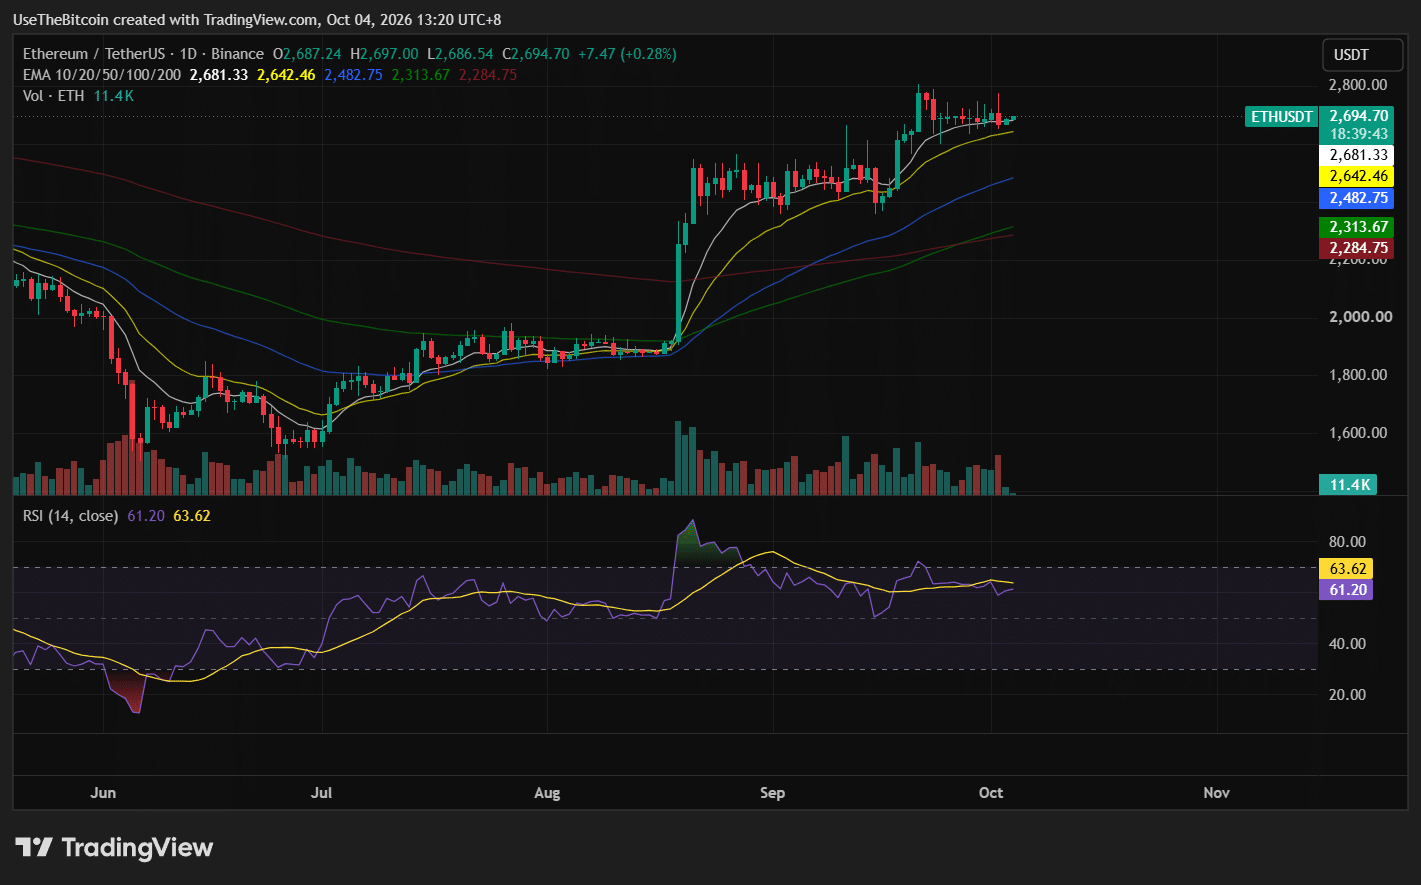Screen dimensions: 1421x885
Task: Click the 20.00 RSI axis label
Action: (1347, 695)
